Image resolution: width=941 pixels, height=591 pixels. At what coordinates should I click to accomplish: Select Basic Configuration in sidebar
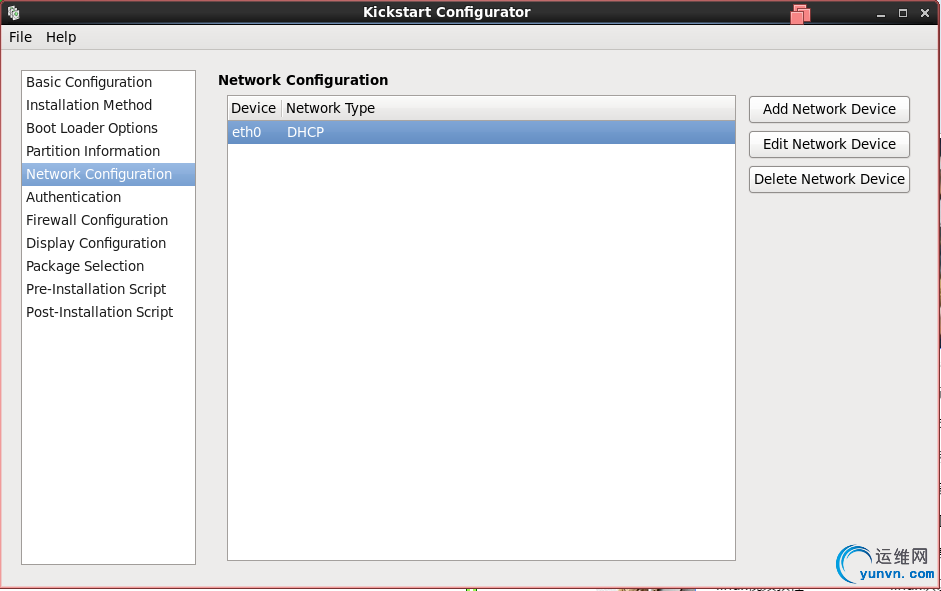click(x=108, y=82)
